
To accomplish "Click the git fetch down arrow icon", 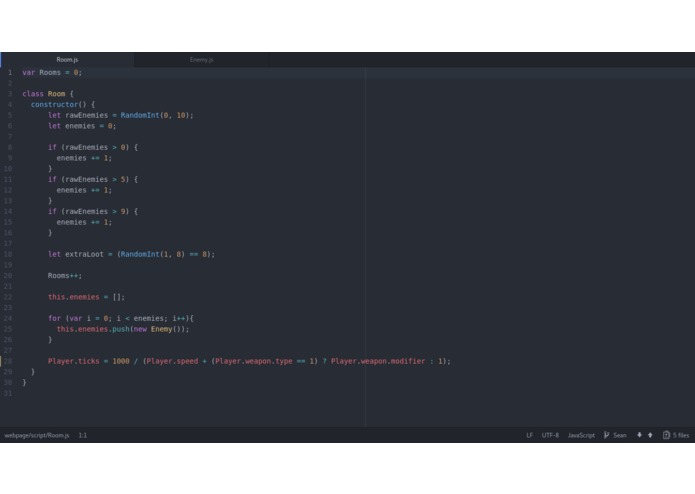I will pyautogui.click(x=639, y=435).
